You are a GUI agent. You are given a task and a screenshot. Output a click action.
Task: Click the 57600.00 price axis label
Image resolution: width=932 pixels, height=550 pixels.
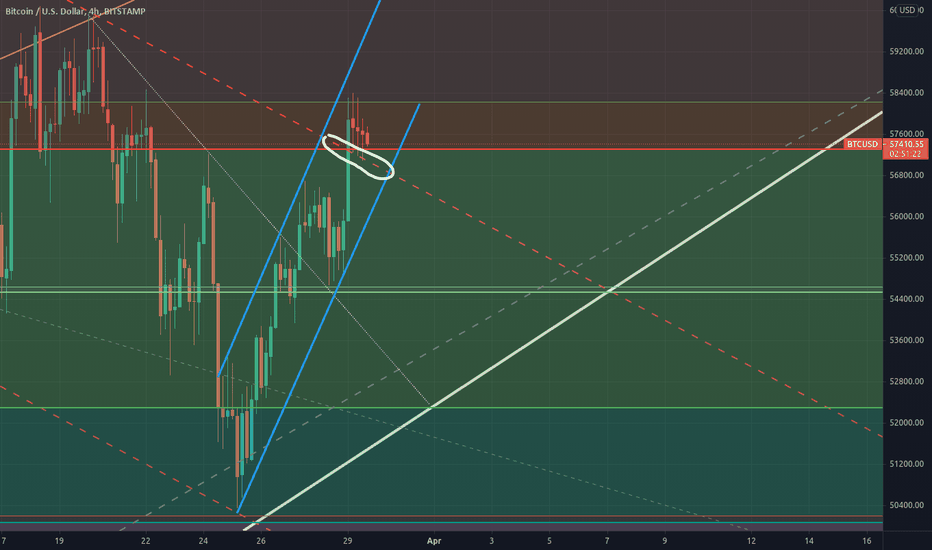906,134
